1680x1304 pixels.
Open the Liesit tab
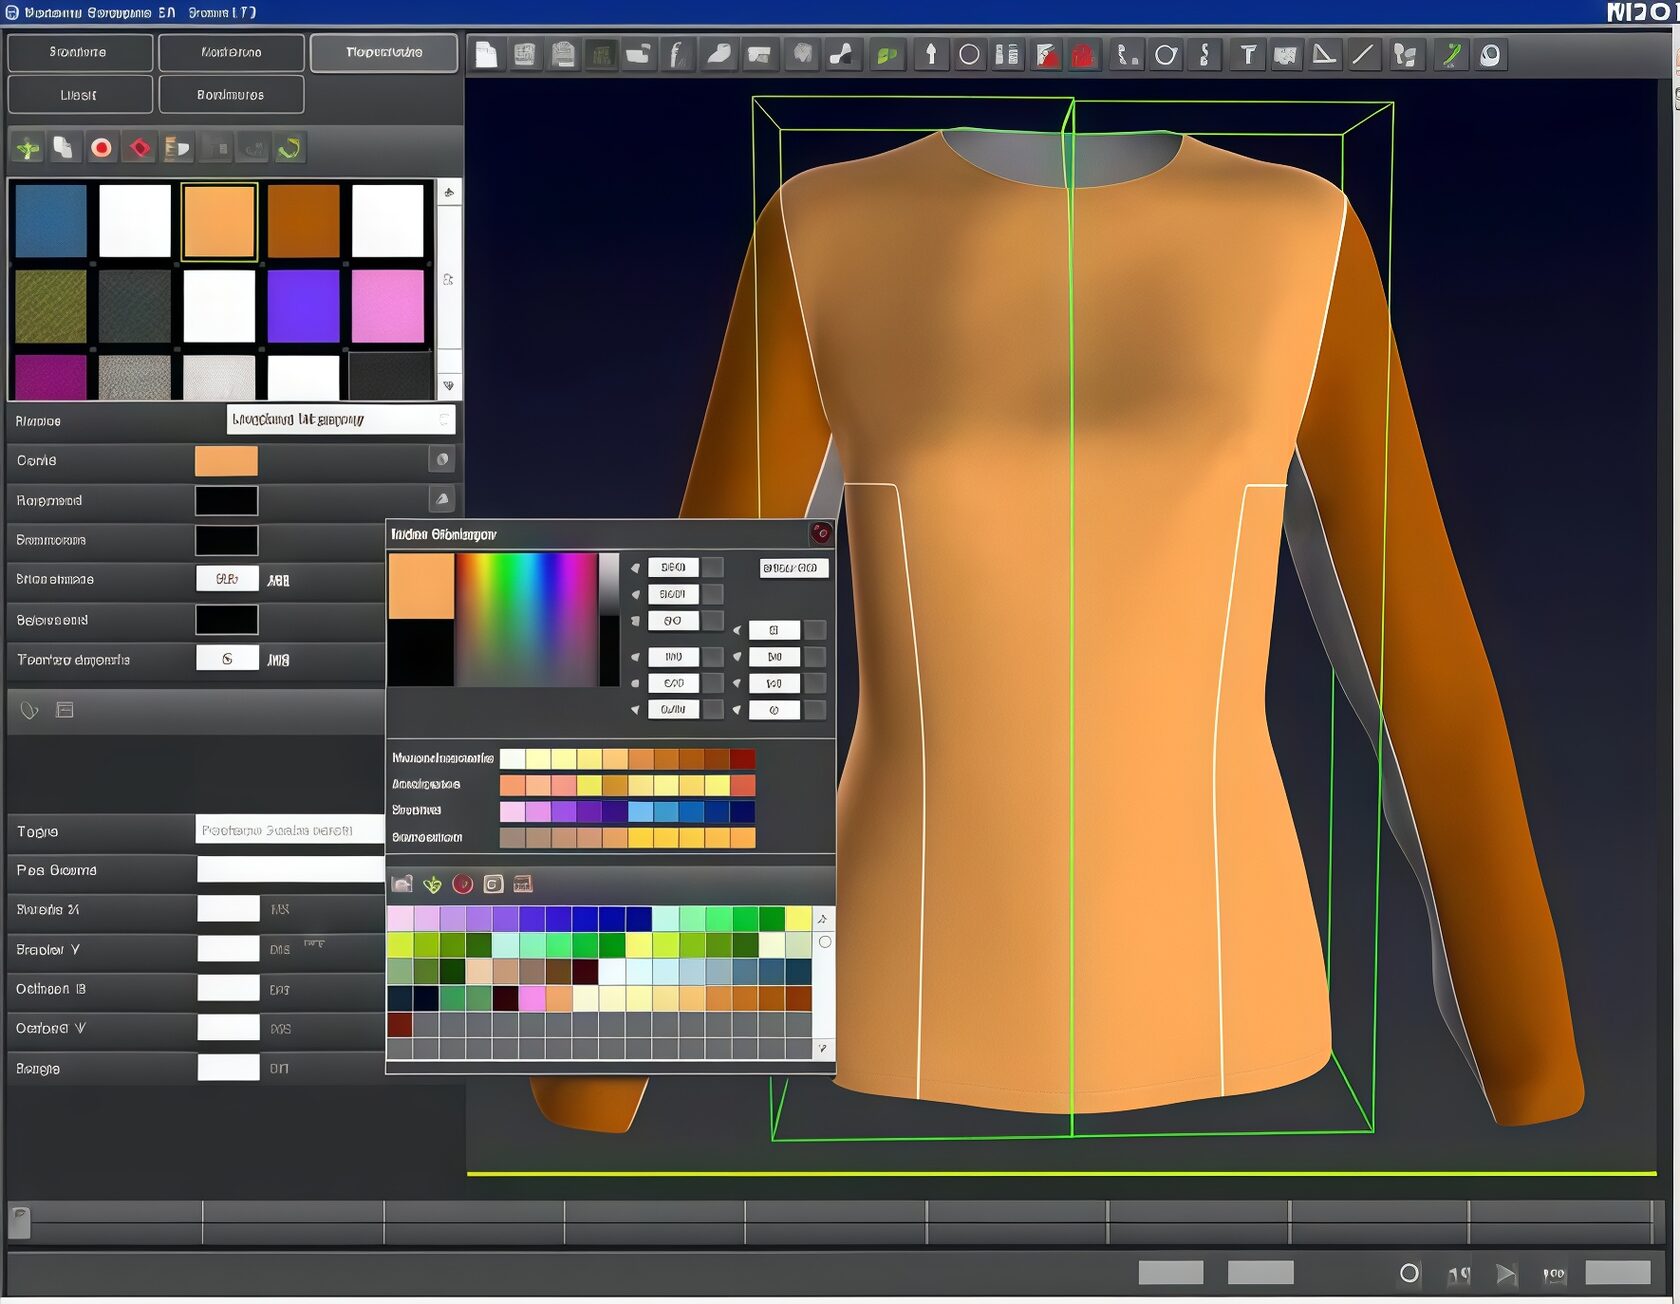(x=79, y=95)
